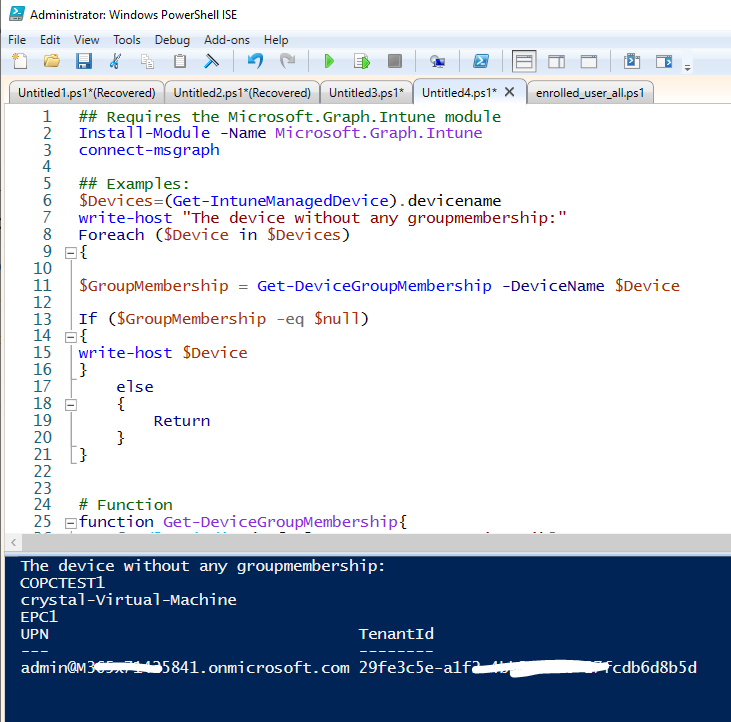Close the Untitled4.ps1 tab
Viewport: 731px width, 722px height.
pyautogui.click(x=510, y=92)
